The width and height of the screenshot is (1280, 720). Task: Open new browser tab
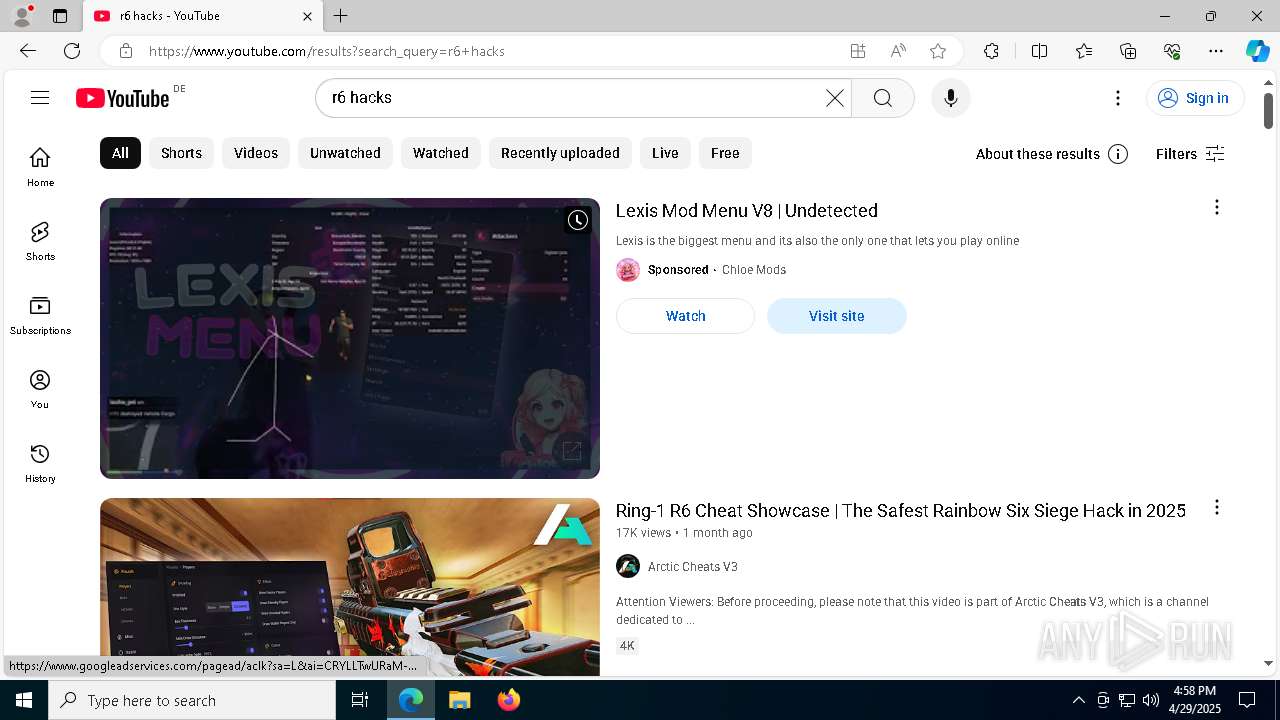click(341, 16)
